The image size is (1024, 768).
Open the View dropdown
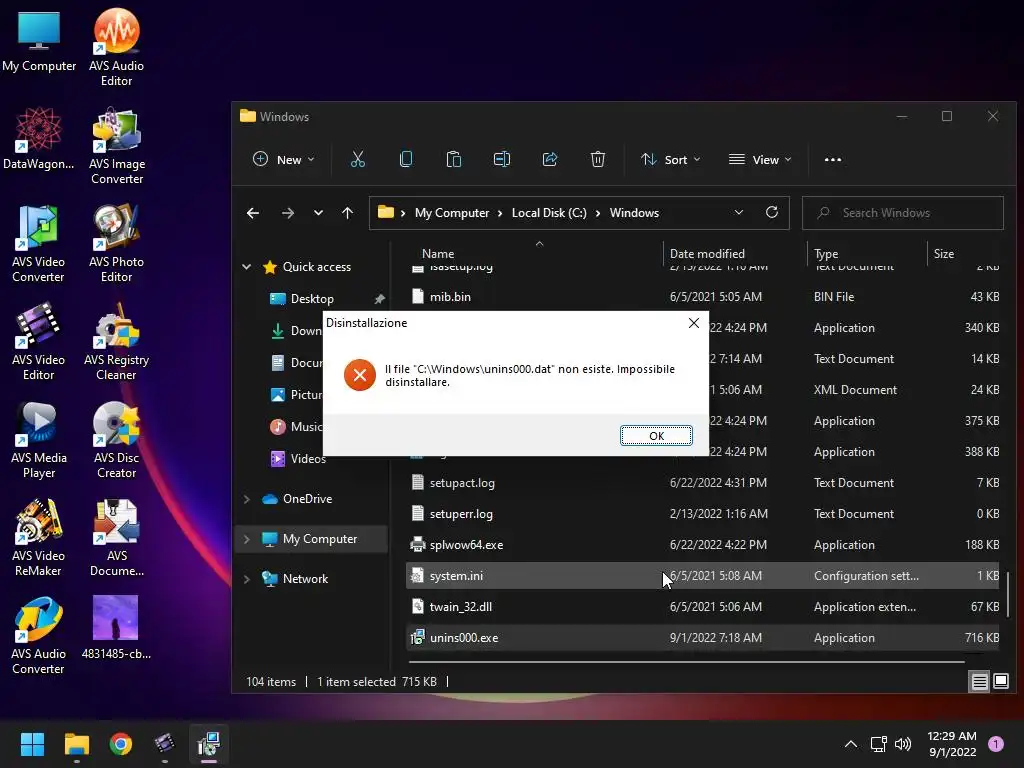[760, 159]
